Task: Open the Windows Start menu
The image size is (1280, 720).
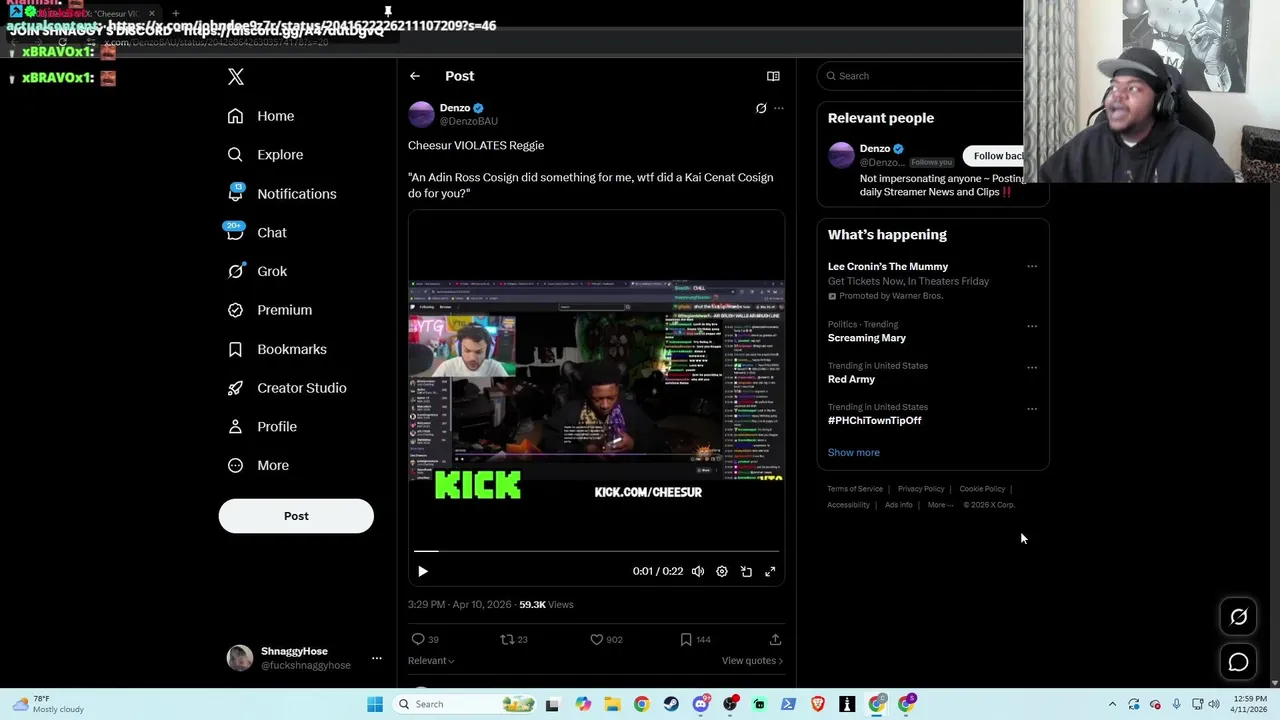Action: coord(375,704)
